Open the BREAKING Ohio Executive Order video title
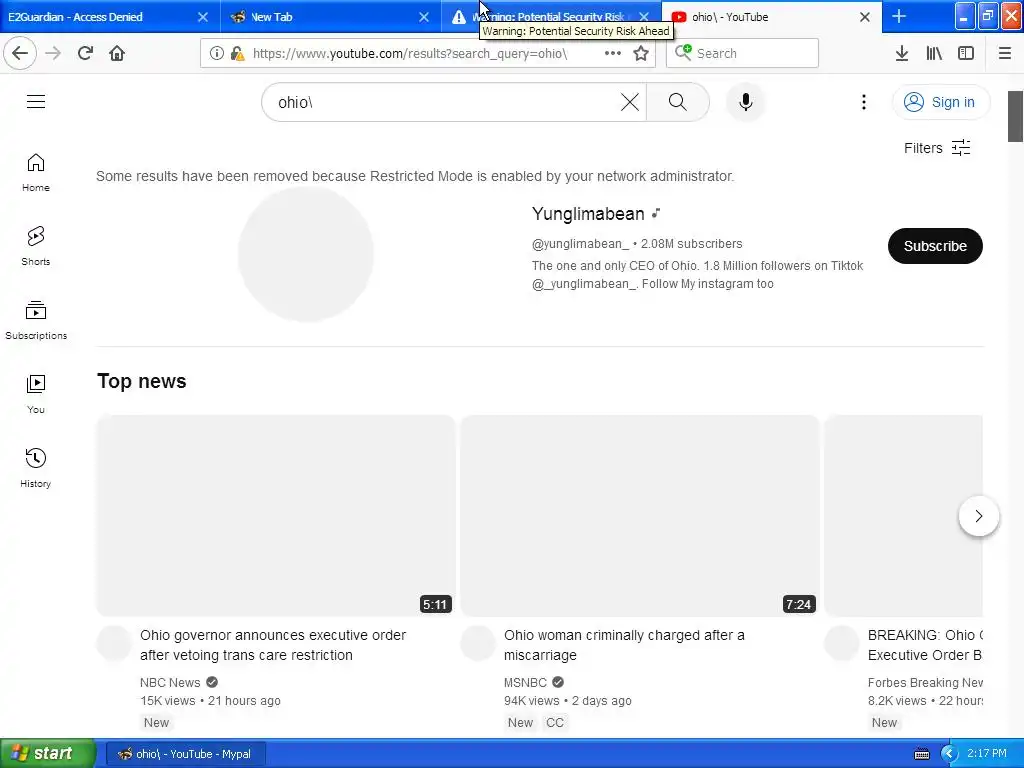Viewport: 1024px width, 768px height. click(x=925, y=645)
